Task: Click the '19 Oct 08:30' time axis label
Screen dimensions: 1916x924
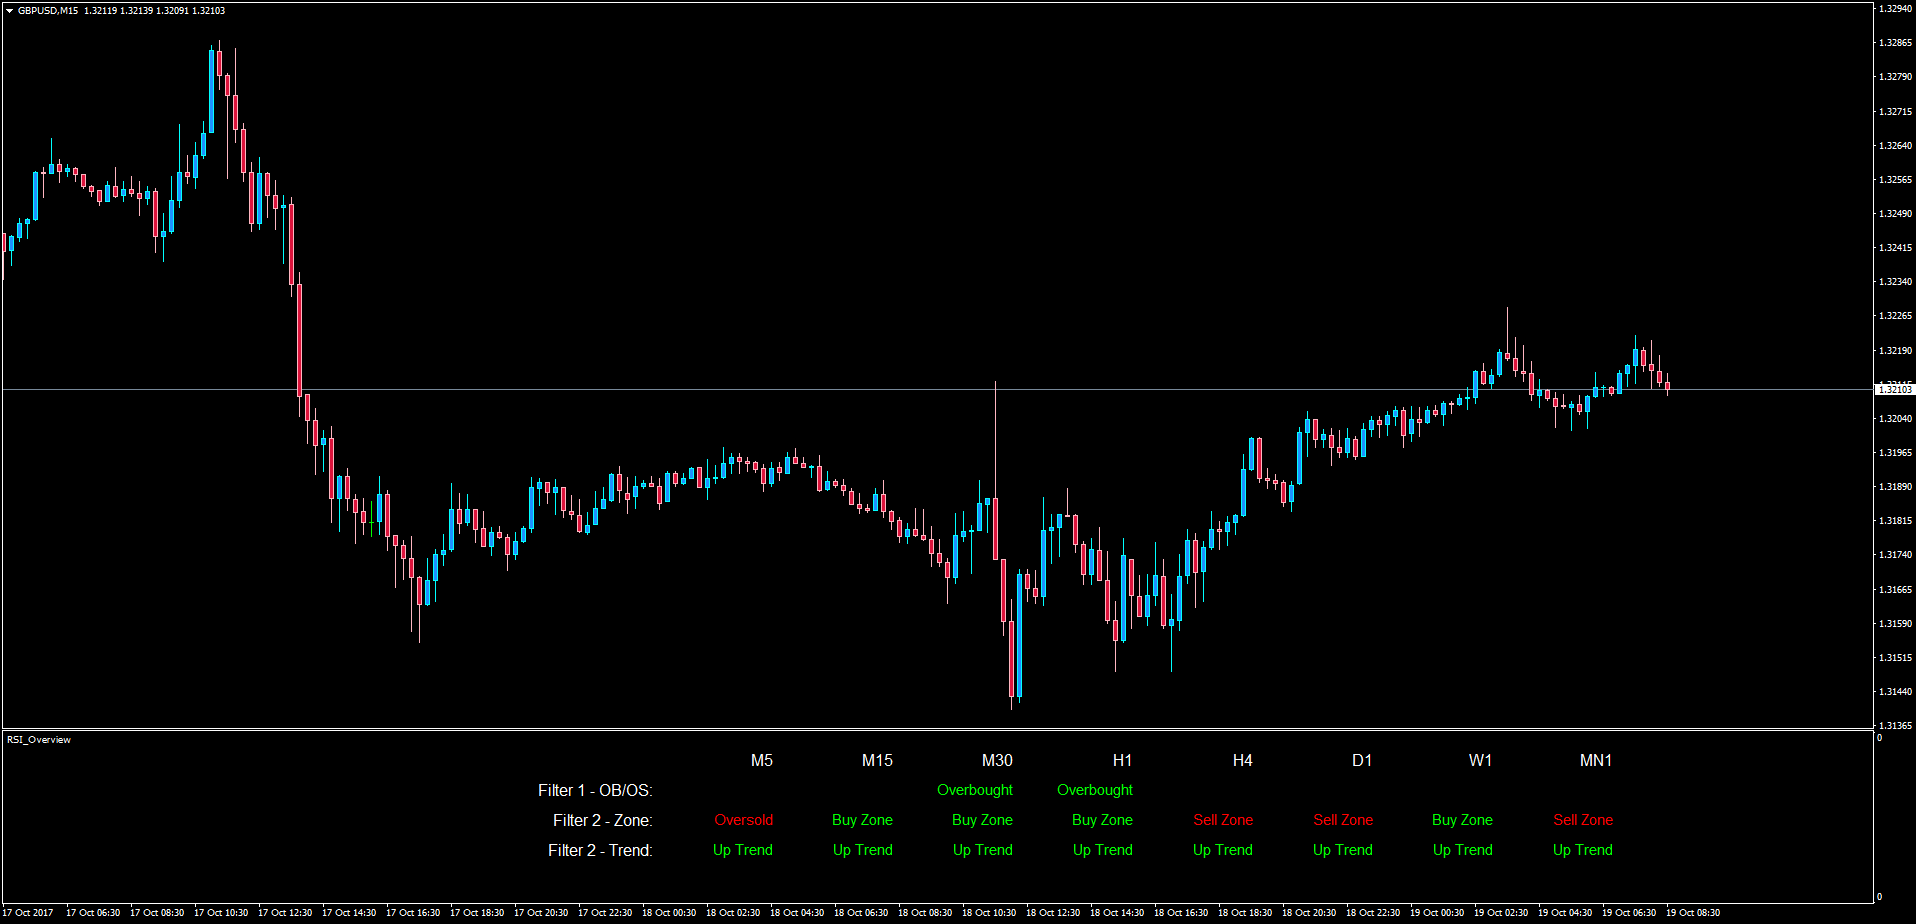Action: tap(1693, 913)
